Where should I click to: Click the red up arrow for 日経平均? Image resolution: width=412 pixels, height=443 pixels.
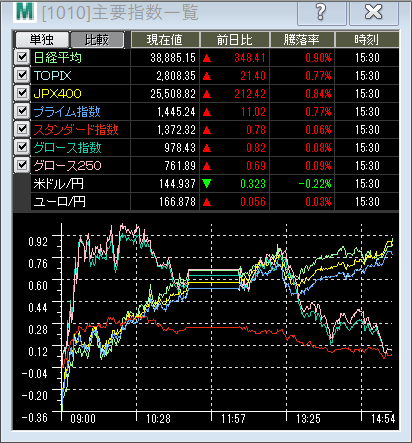pyautogui.click(x=207, y=58)
